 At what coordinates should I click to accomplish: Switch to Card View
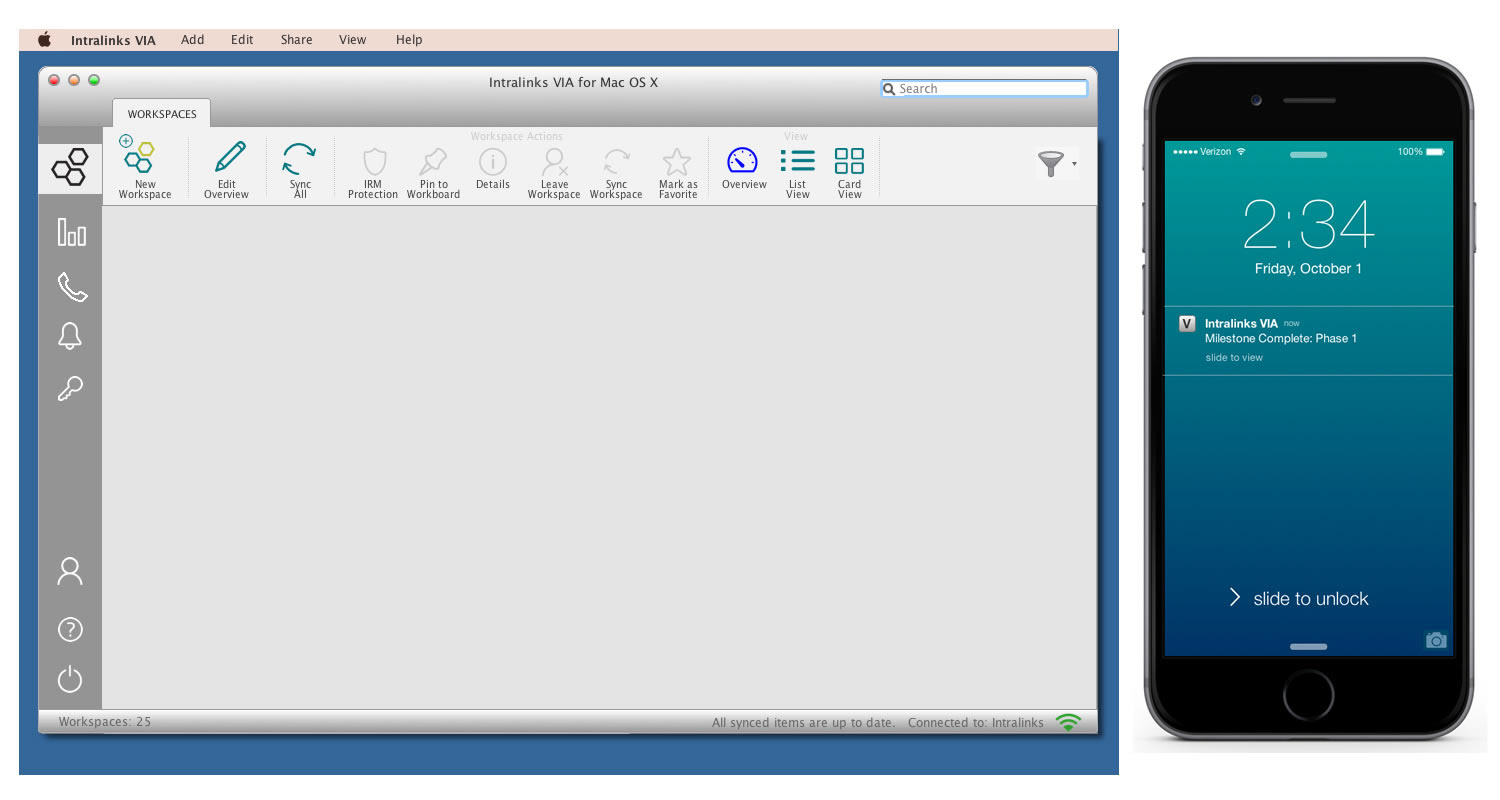[849, 172]
